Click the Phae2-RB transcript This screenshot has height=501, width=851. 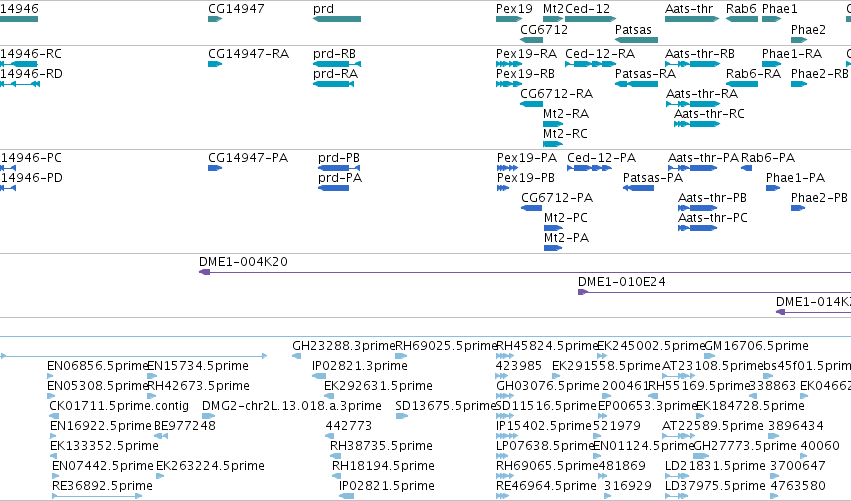point(799,84)
